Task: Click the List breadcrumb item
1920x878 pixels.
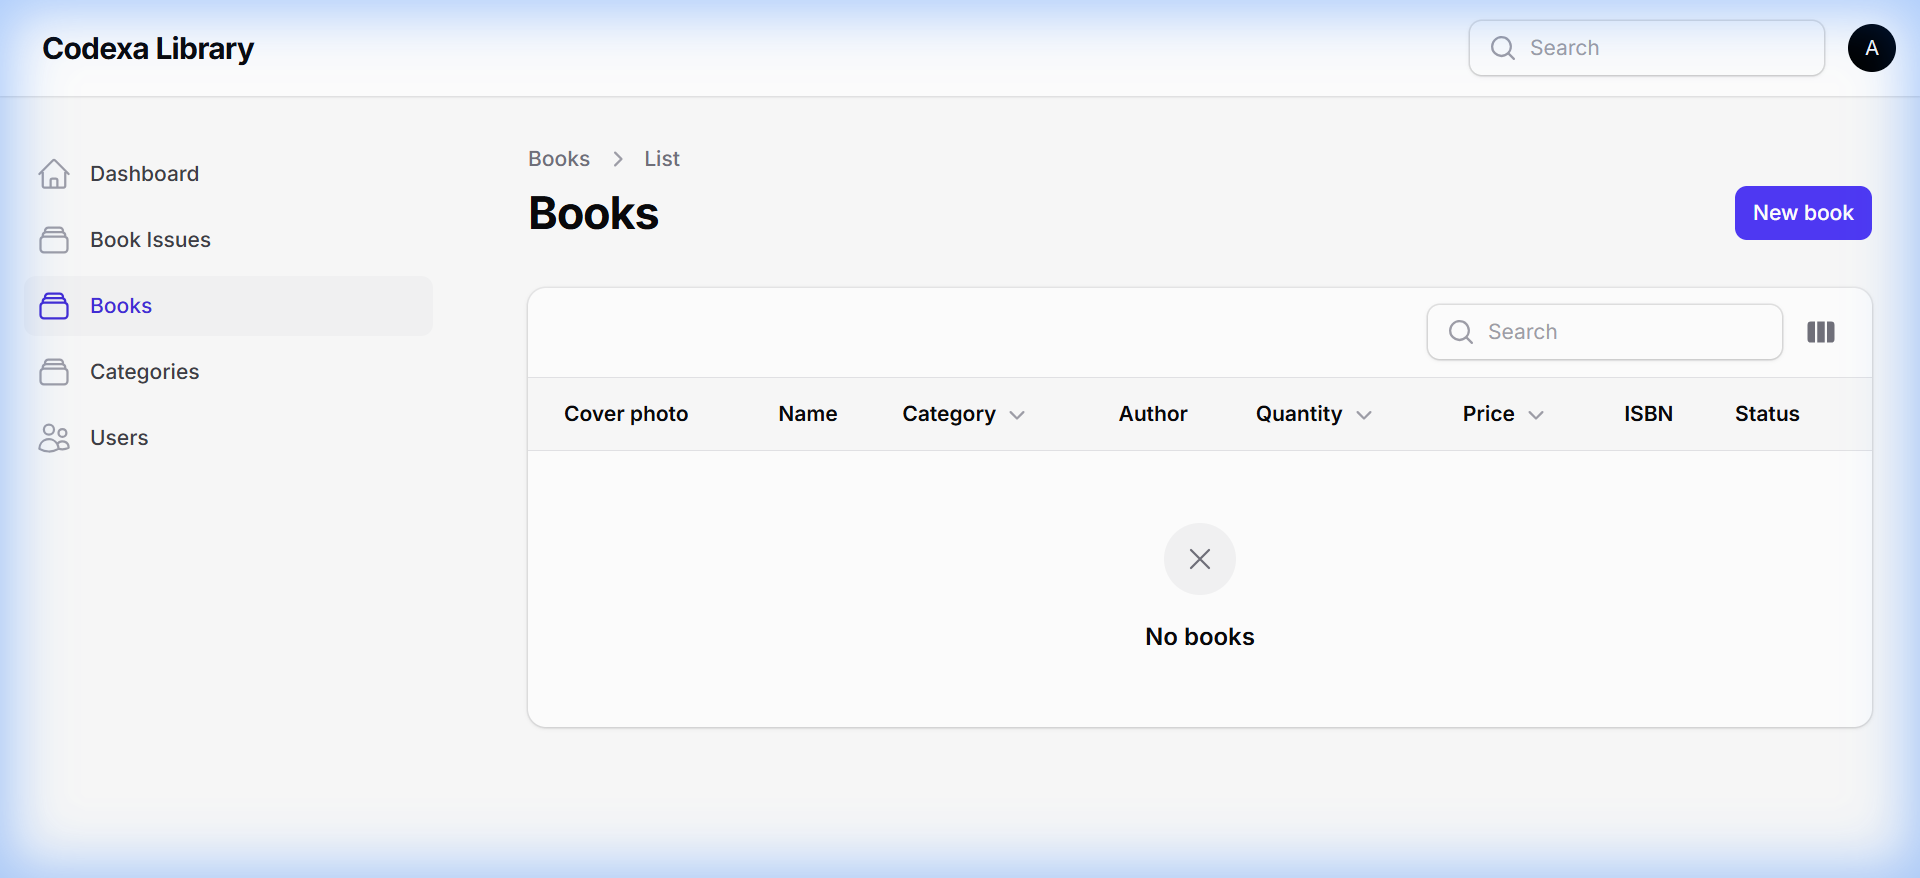Action: (661, 159)
